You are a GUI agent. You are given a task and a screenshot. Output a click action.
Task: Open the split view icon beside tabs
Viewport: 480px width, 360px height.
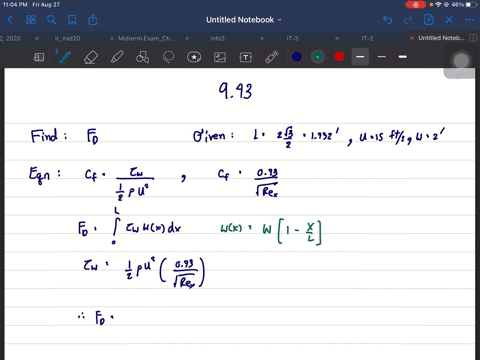click(x=473, y=38)
